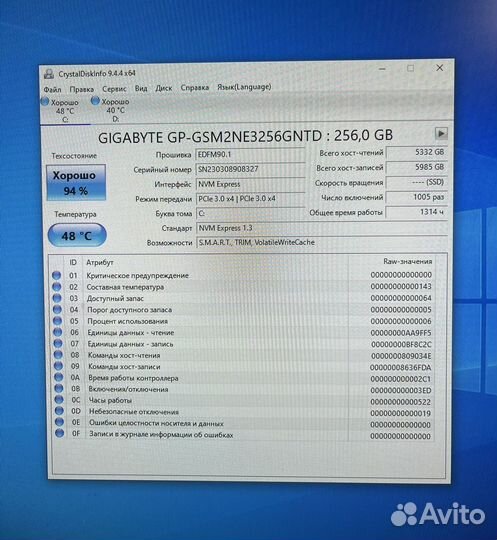Select the Единицы данных - чтение row
Screen dimensions: 497x540
[243, 332]
